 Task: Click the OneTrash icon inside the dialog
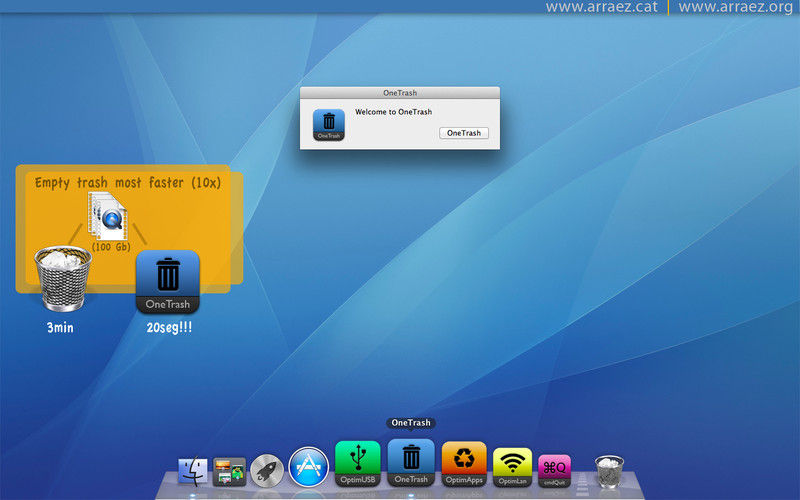click(329, 125)
